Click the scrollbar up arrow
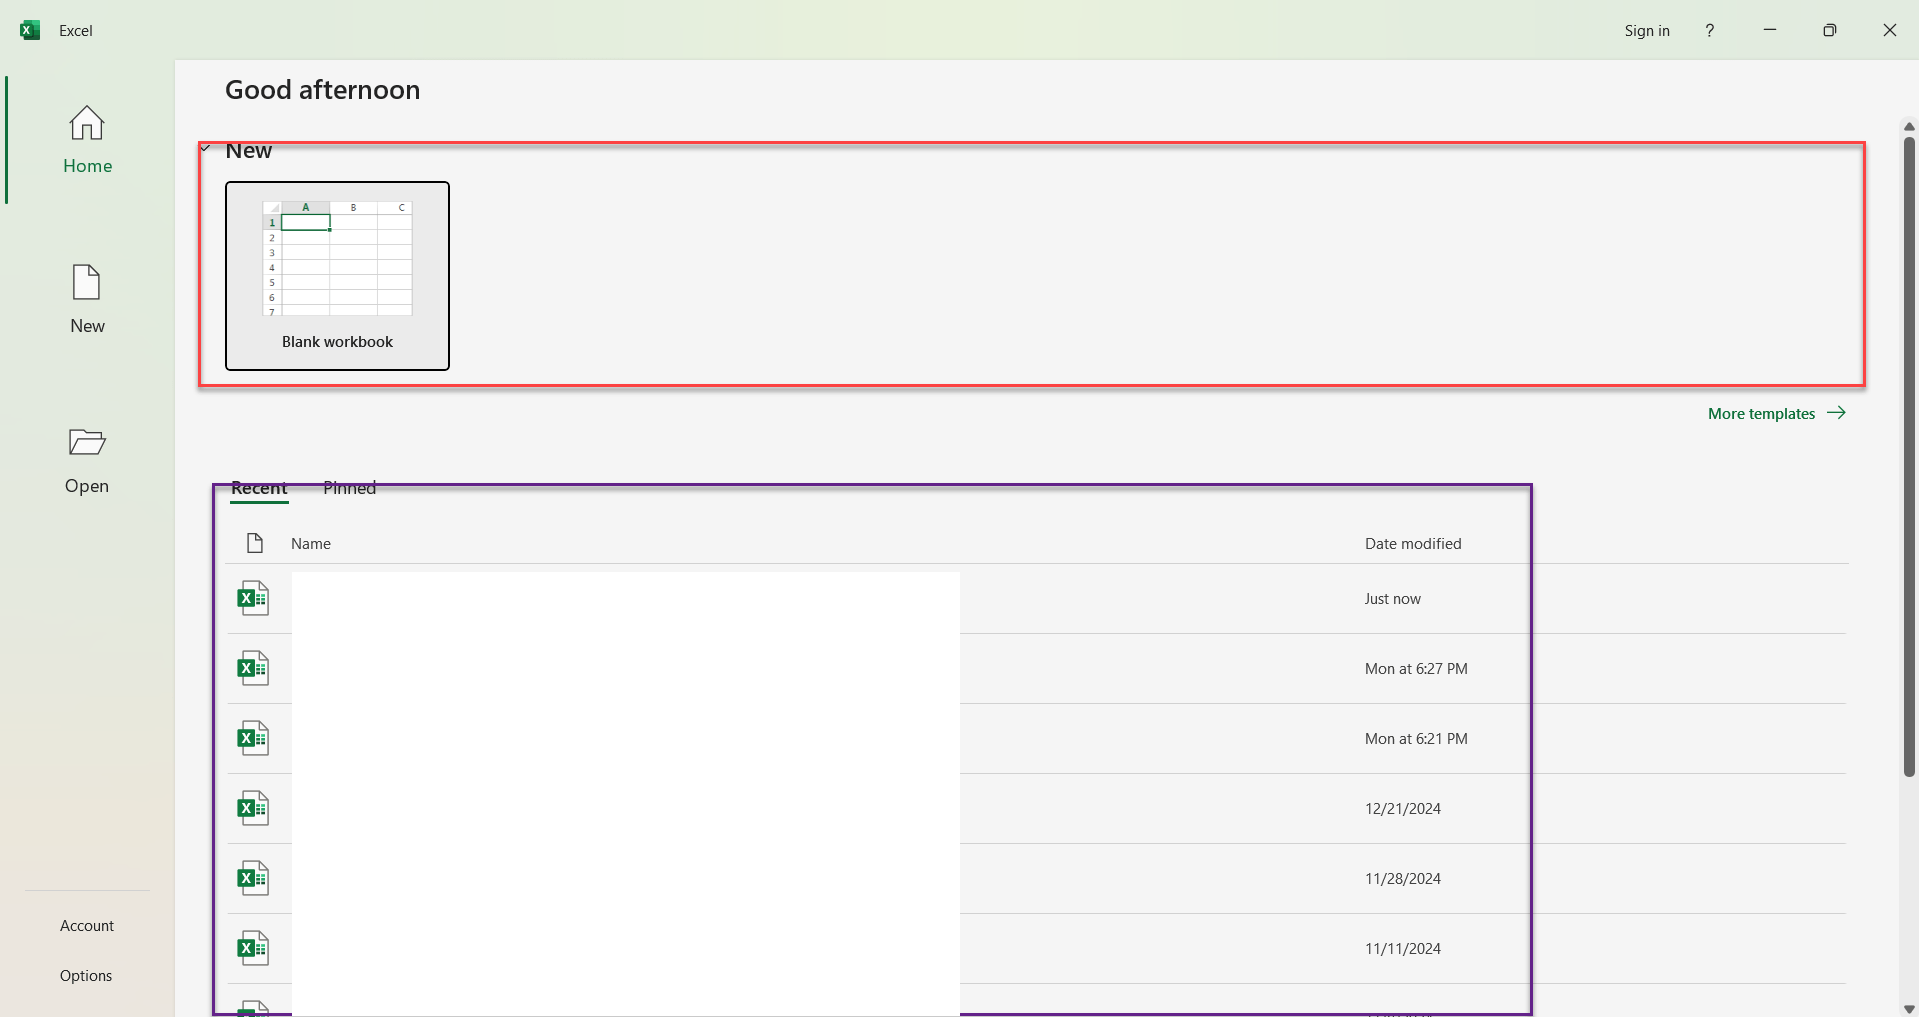The height and width of the screenshot is (1017, 1919). pyautogui.click(x=1909, y=127)
